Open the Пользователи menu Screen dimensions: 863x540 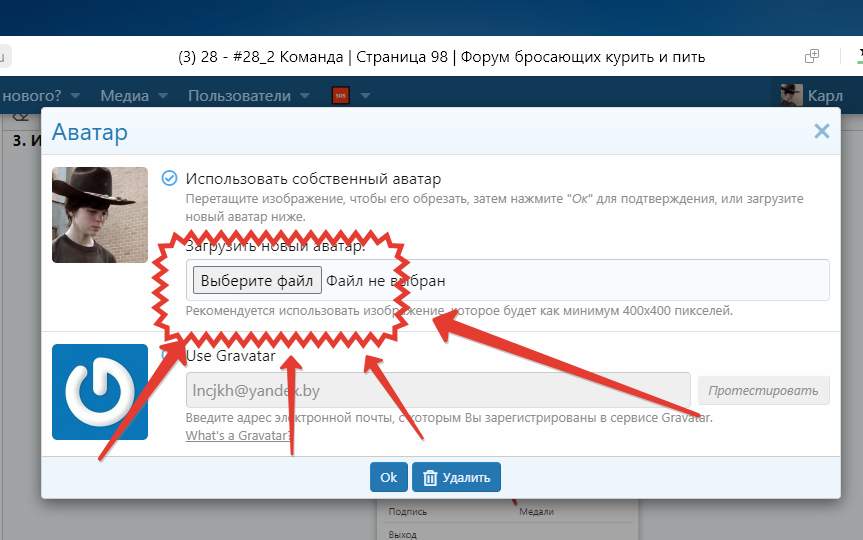(x=239, y=95)
